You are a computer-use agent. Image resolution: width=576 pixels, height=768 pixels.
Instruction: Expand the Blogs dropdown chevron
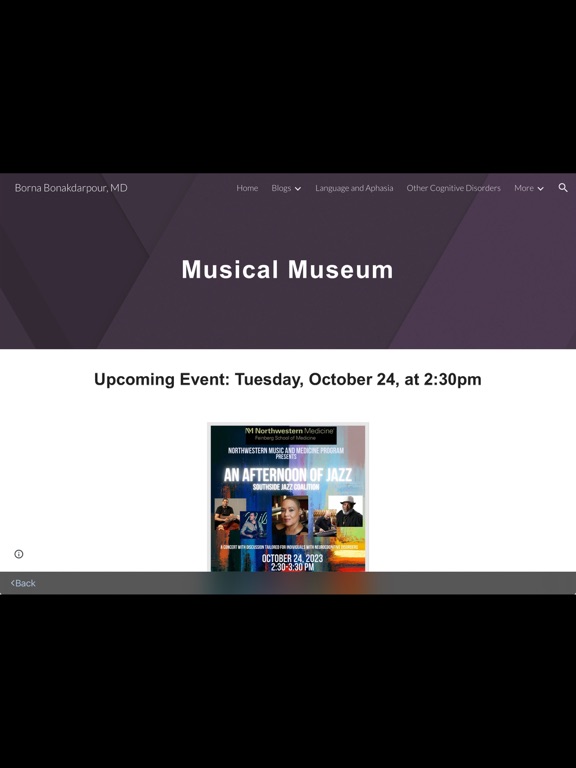click(x=298, y=189)
